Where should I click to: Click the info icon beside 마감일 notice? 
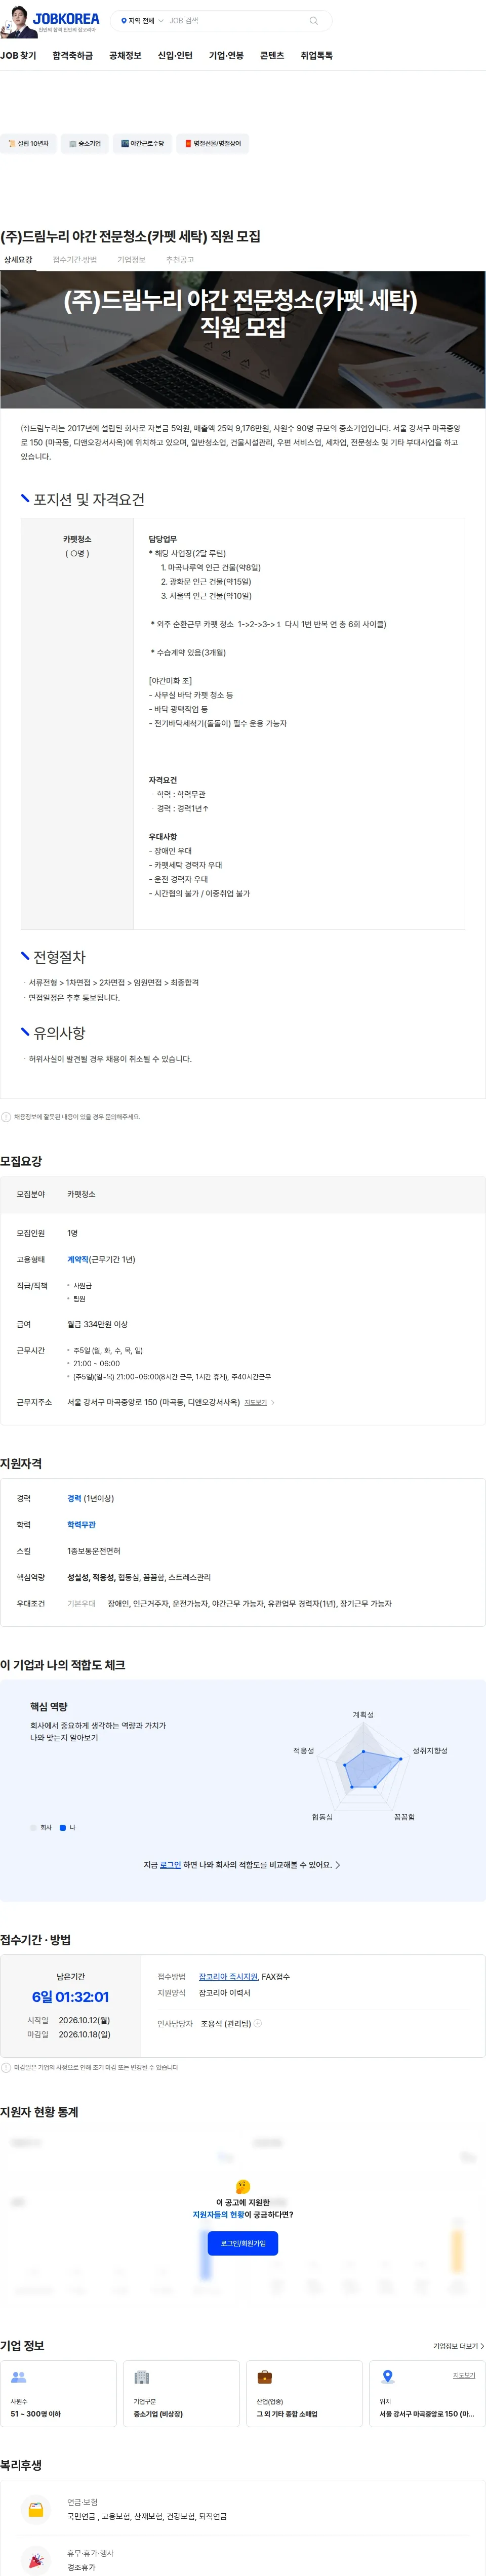point(6,2067)
